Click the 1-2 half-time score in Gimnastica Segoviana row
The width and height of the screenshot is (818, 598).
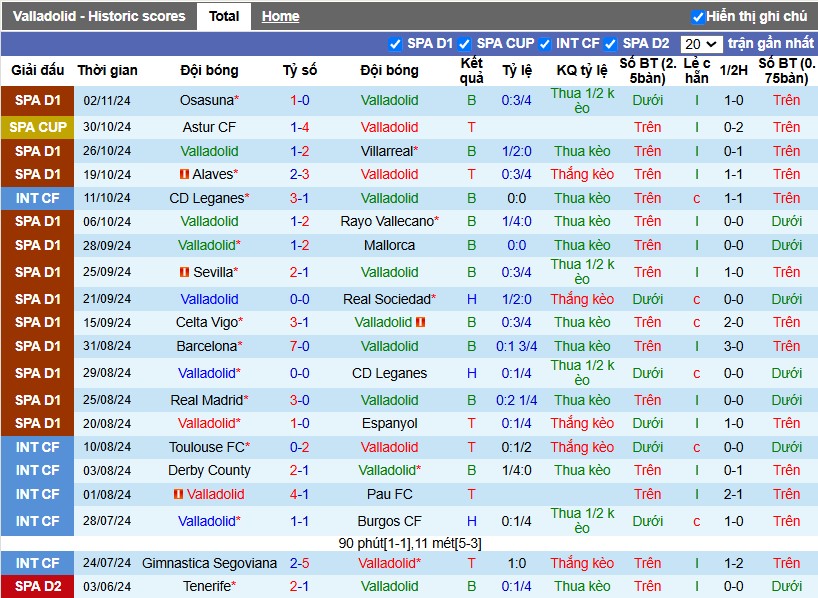point(733,563)
